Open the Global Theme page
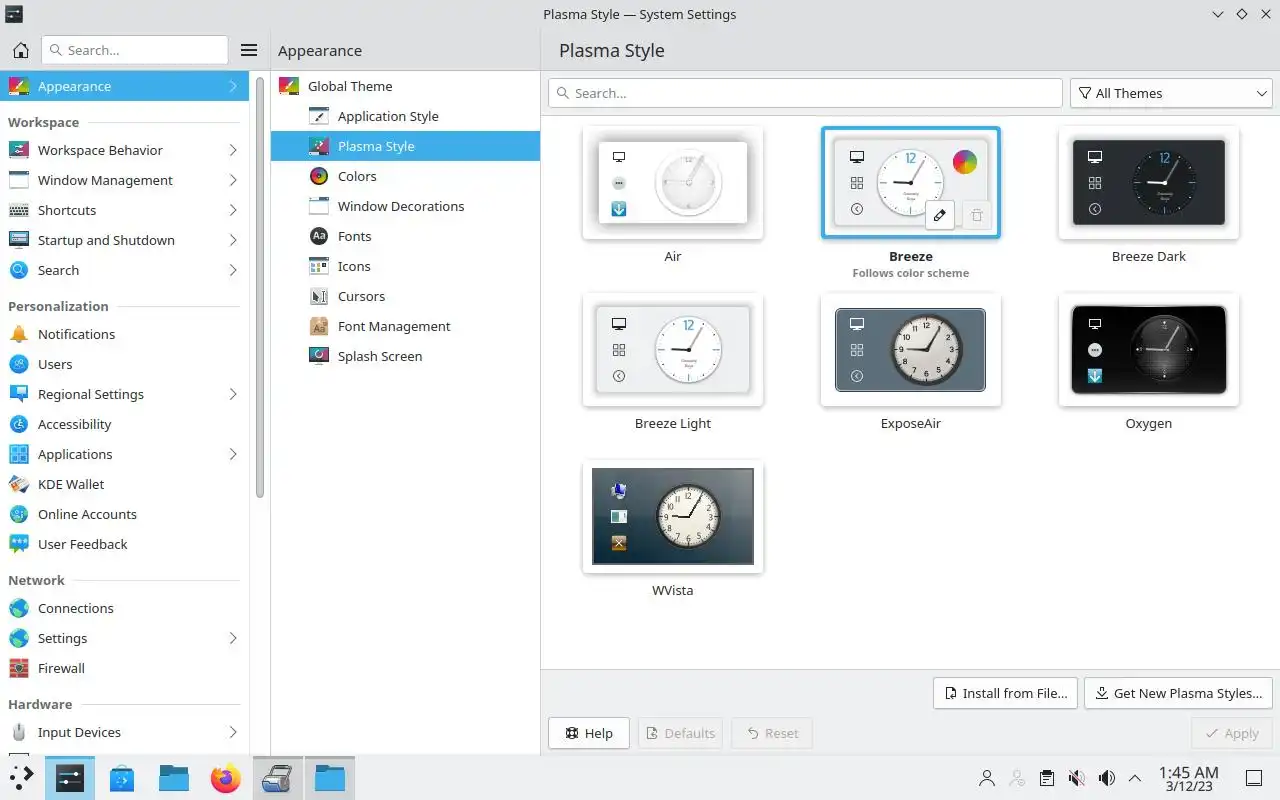 coord(405,86)
